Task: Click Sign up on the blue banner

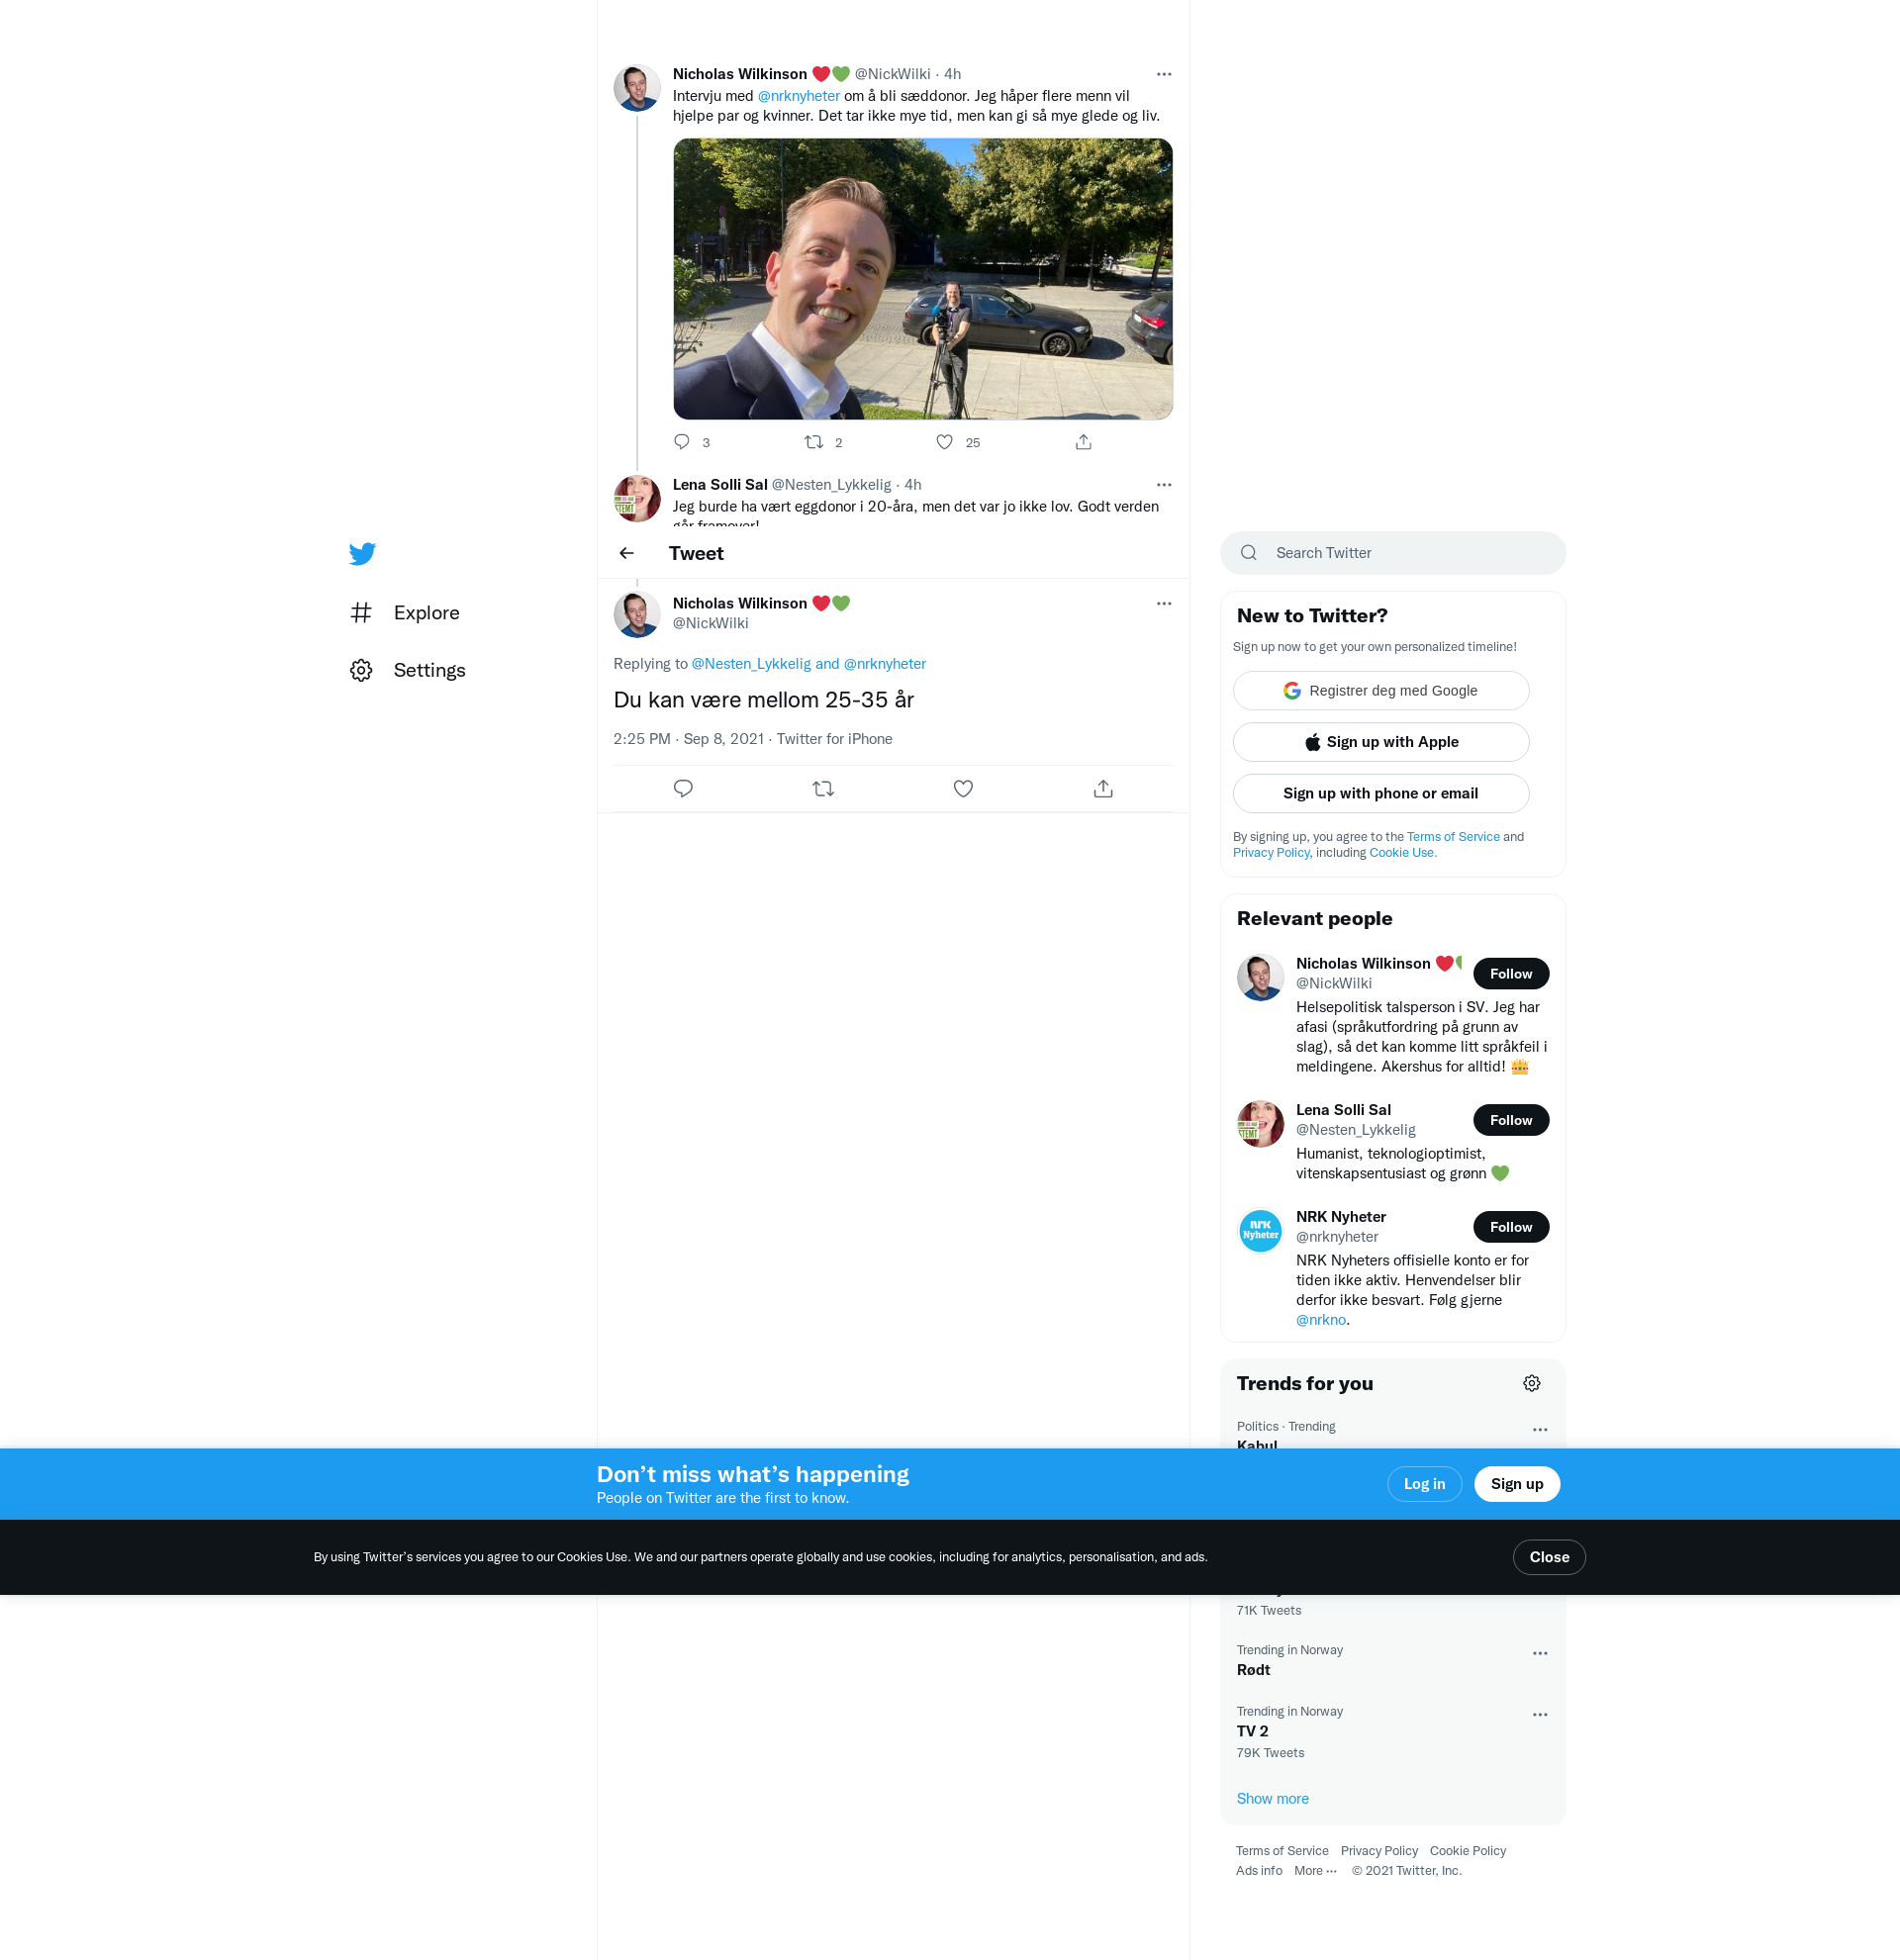Action: 1517,1484
